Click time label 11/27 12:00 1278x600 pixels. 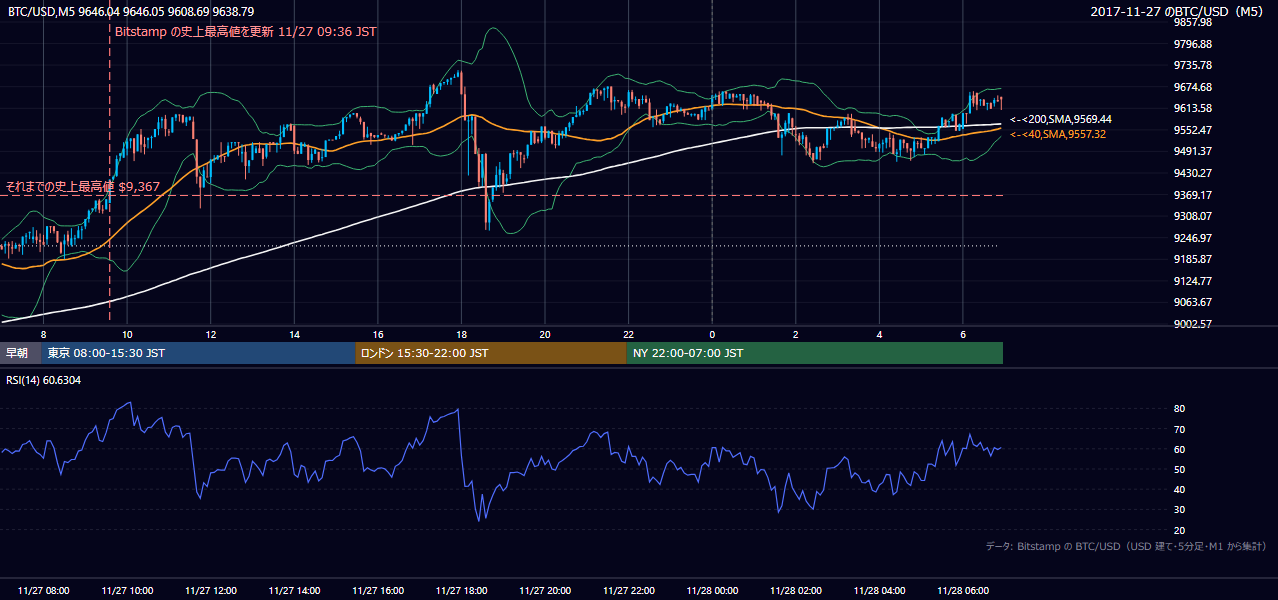coord(211,590)
